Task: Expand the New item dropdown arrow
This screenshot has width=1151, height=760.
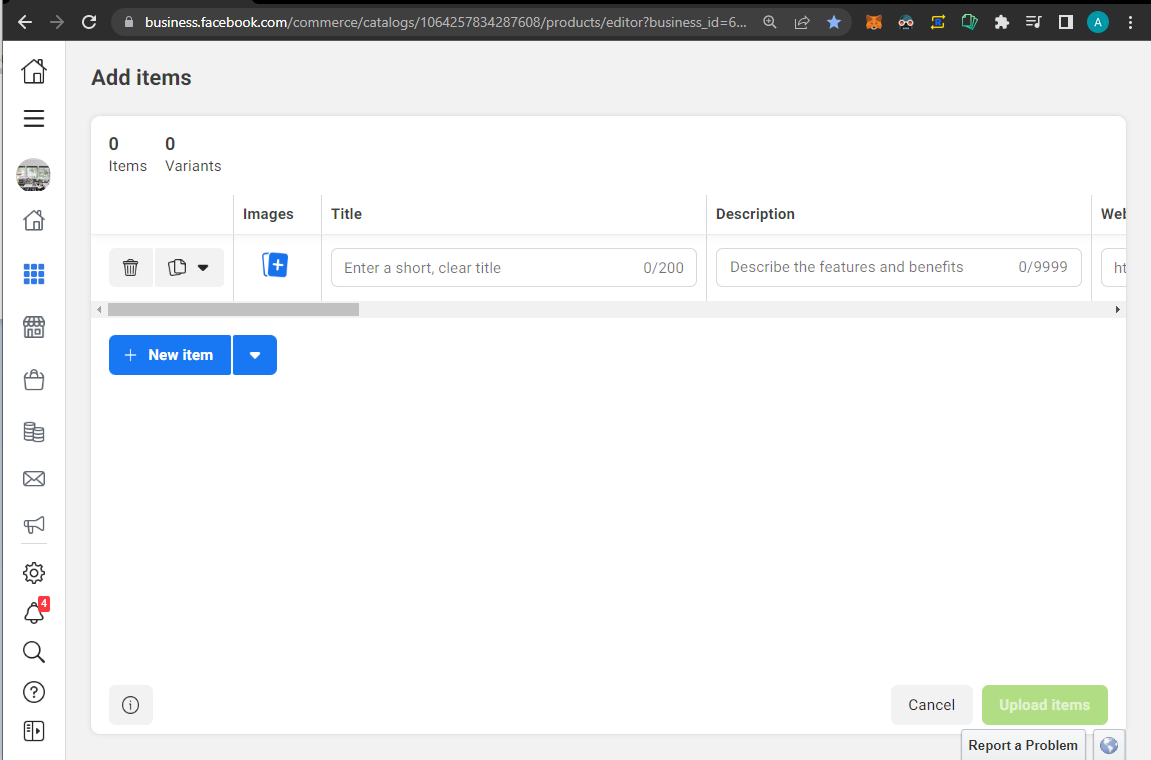Action: click(255, 355)
